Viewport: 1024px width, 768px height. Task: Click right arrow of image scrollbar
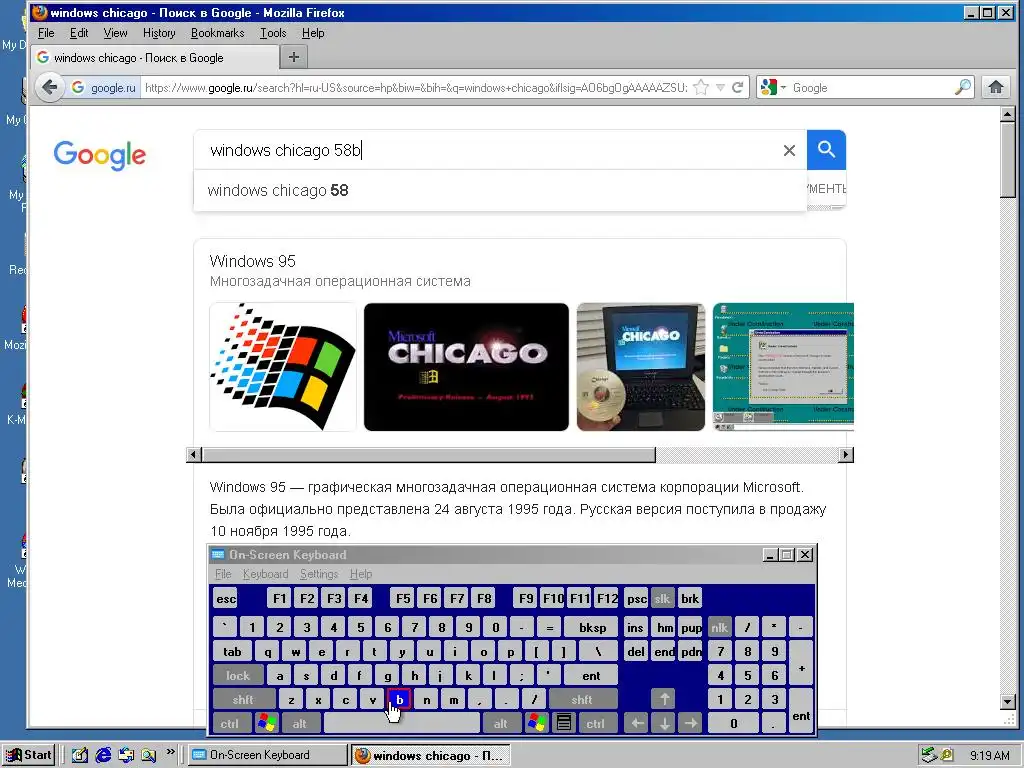point(846,455)
